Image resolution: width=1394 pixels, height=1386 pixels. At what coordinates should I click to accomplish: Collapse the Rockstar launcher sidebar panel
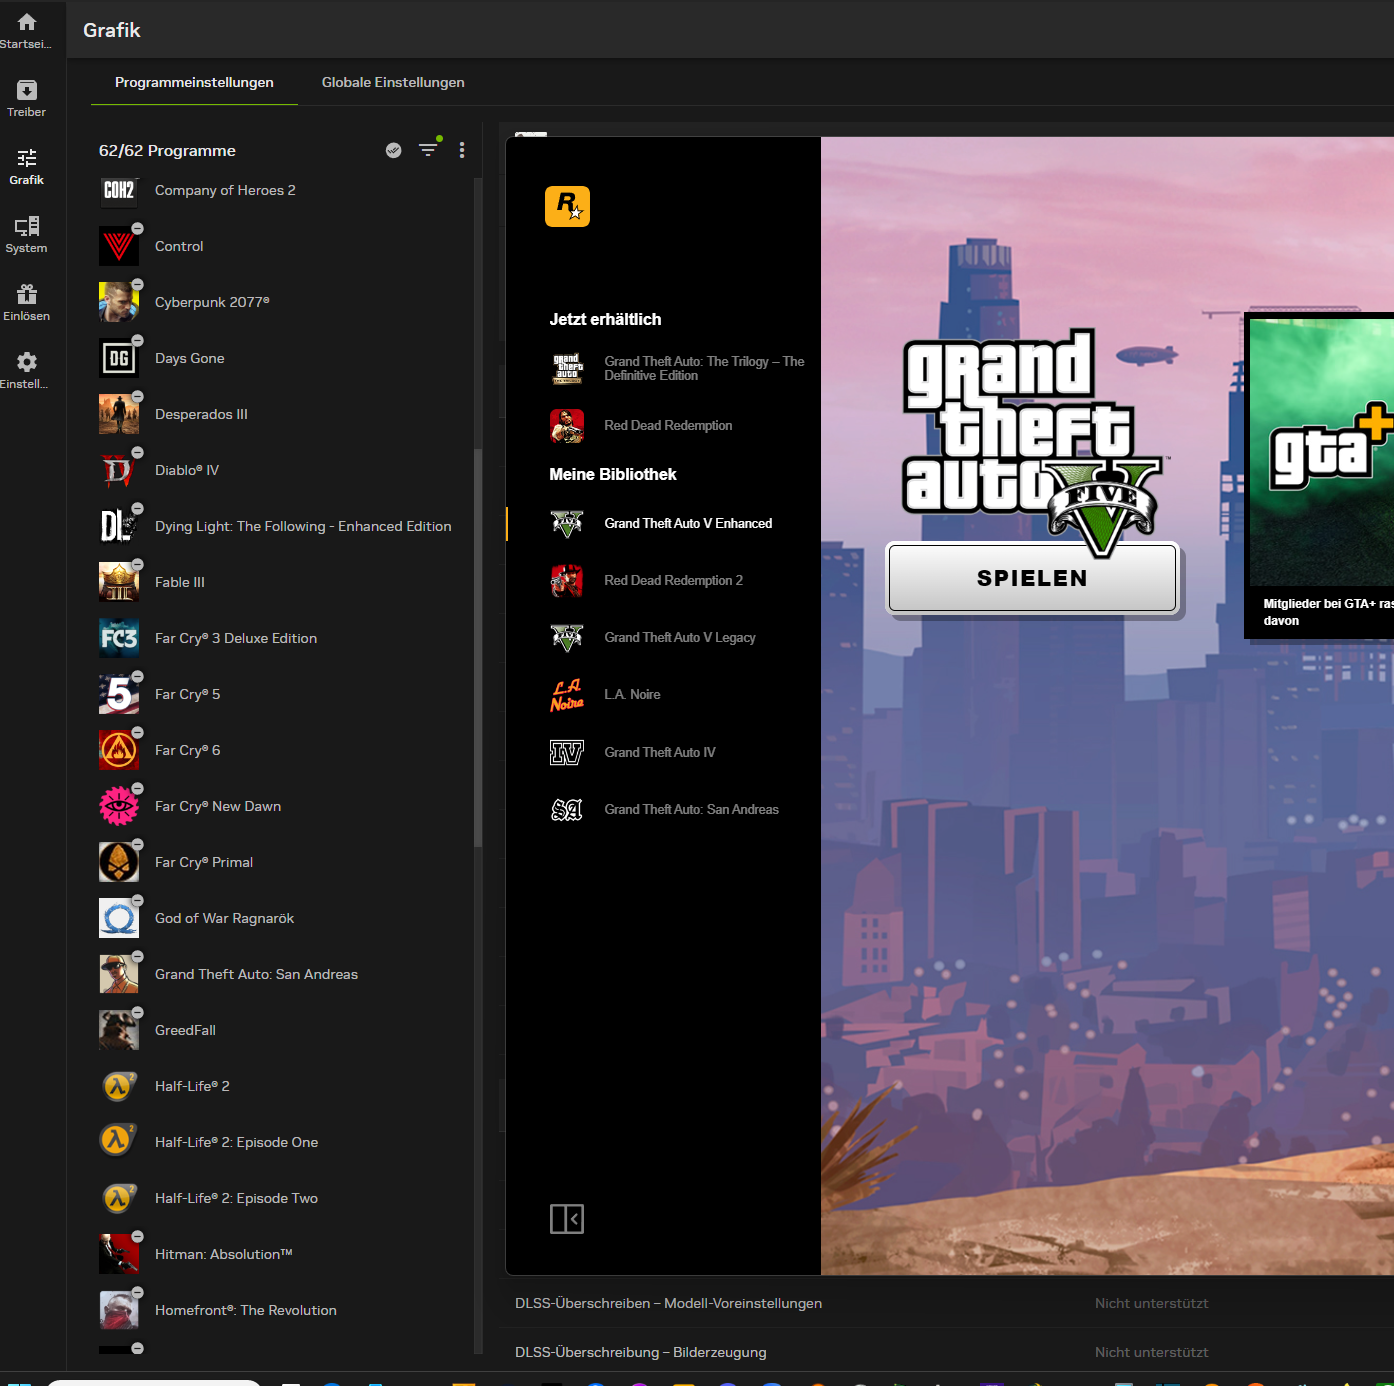coord(567,1219)
